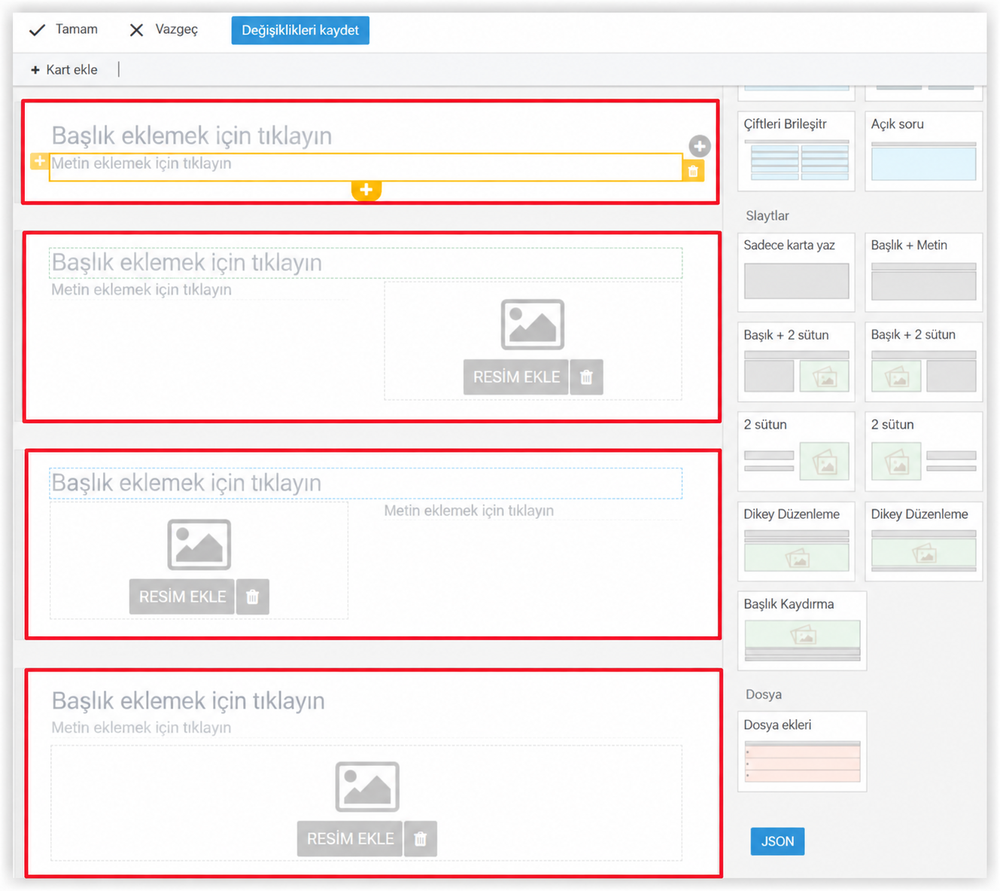
Task: Cancel editing with Vazgeç
Action: [x=164, y=30]
